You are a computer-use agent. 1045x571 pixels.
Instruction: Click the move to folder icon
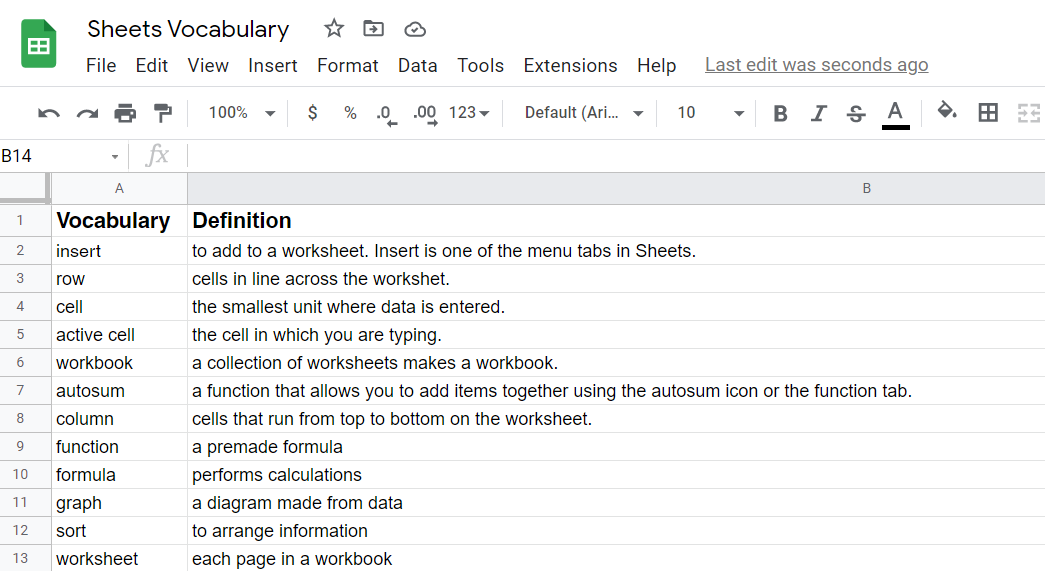pos(373,29)
